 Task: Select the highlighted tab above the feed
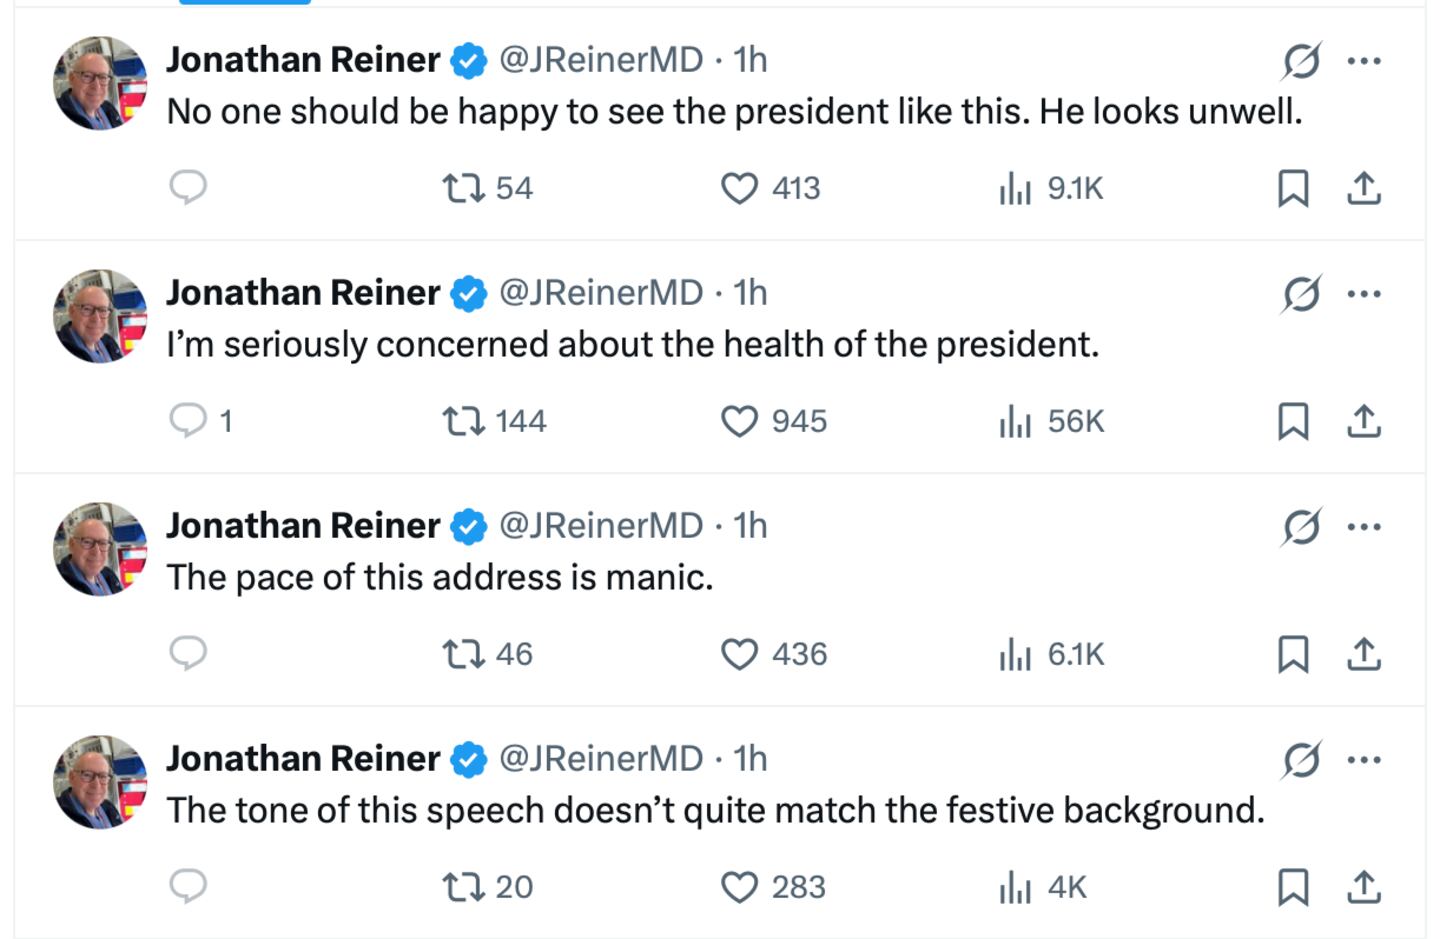pyautogui.click(x=243, y=6)
